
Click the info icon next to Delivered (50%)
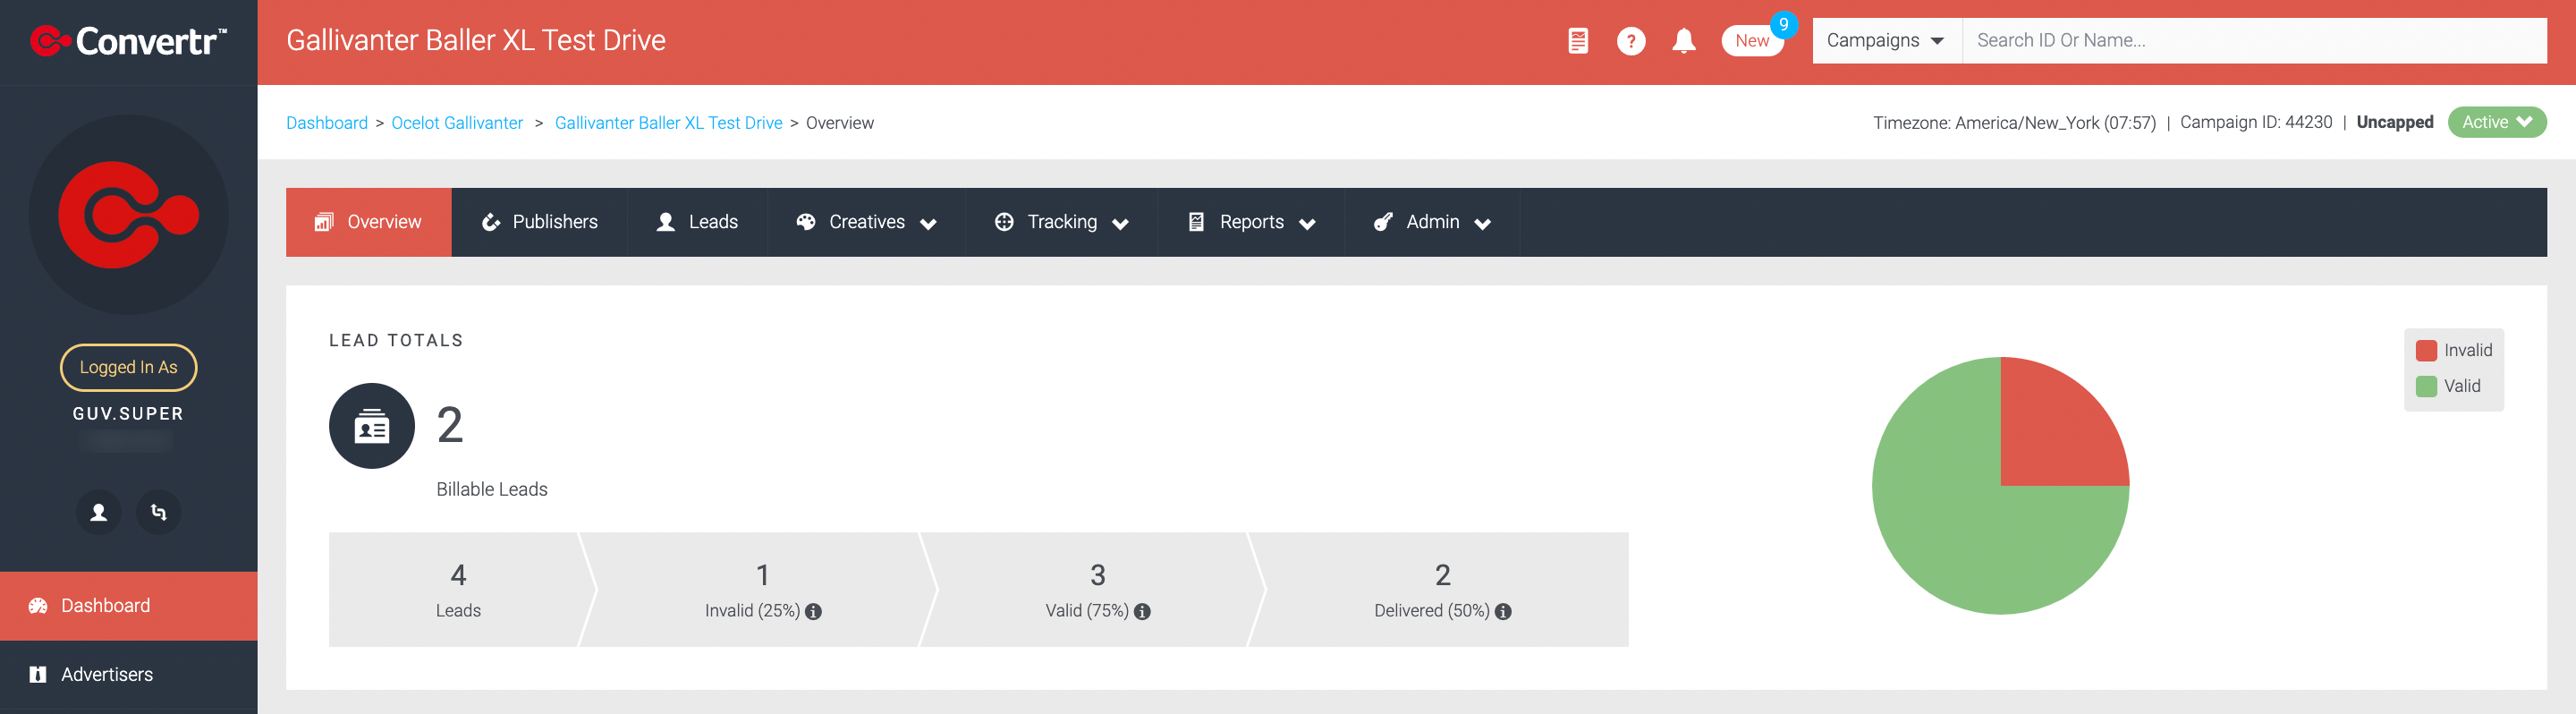coord(1503,612)
